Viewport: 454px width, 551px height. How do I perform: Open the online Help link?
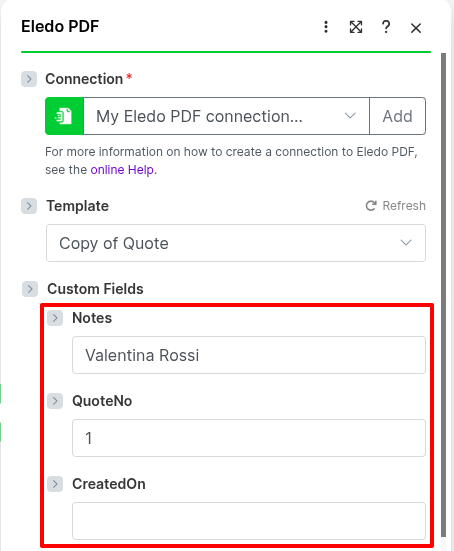[122, 170]
